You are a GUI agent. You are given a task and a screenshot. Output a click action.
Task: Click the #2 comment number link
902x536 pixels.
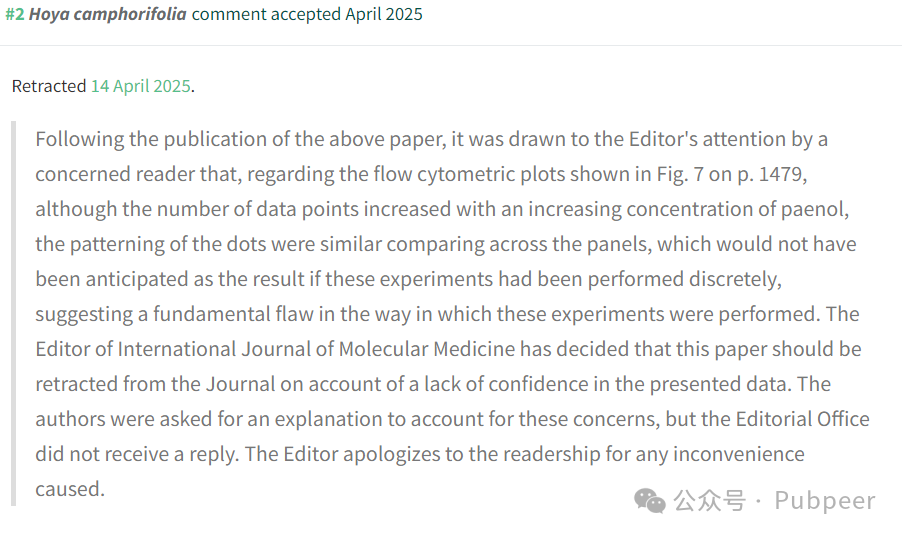click(15, 14)
